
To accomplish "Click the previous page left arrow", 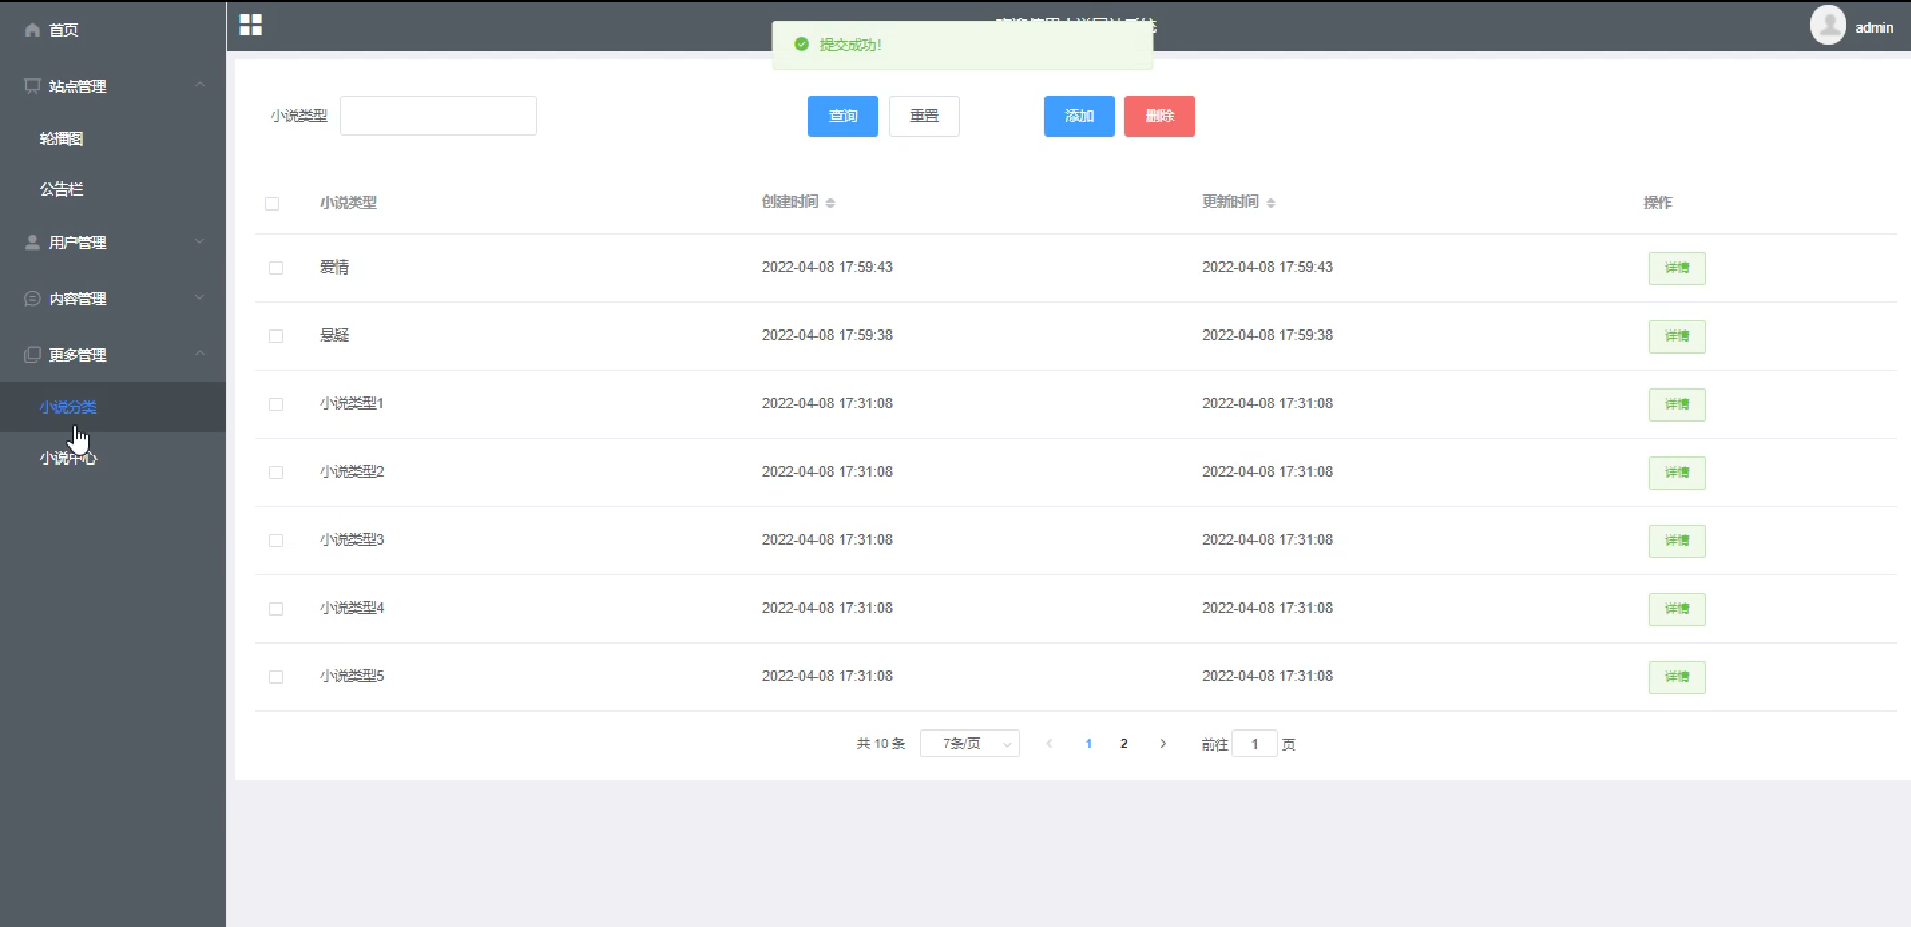I will tap(1049, 744).
